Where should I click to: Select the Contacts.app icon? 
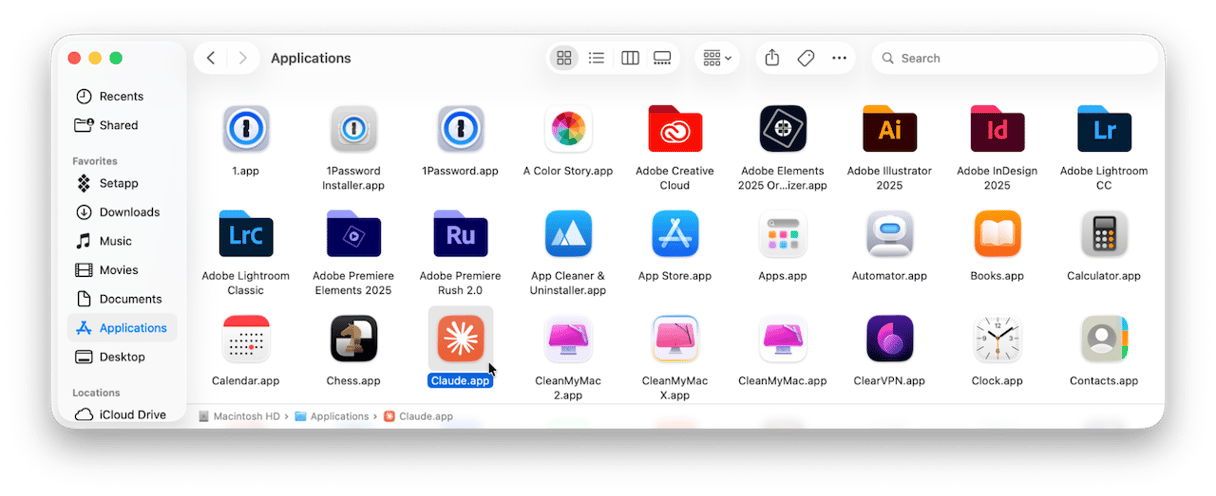click(x=1104, y=339)
